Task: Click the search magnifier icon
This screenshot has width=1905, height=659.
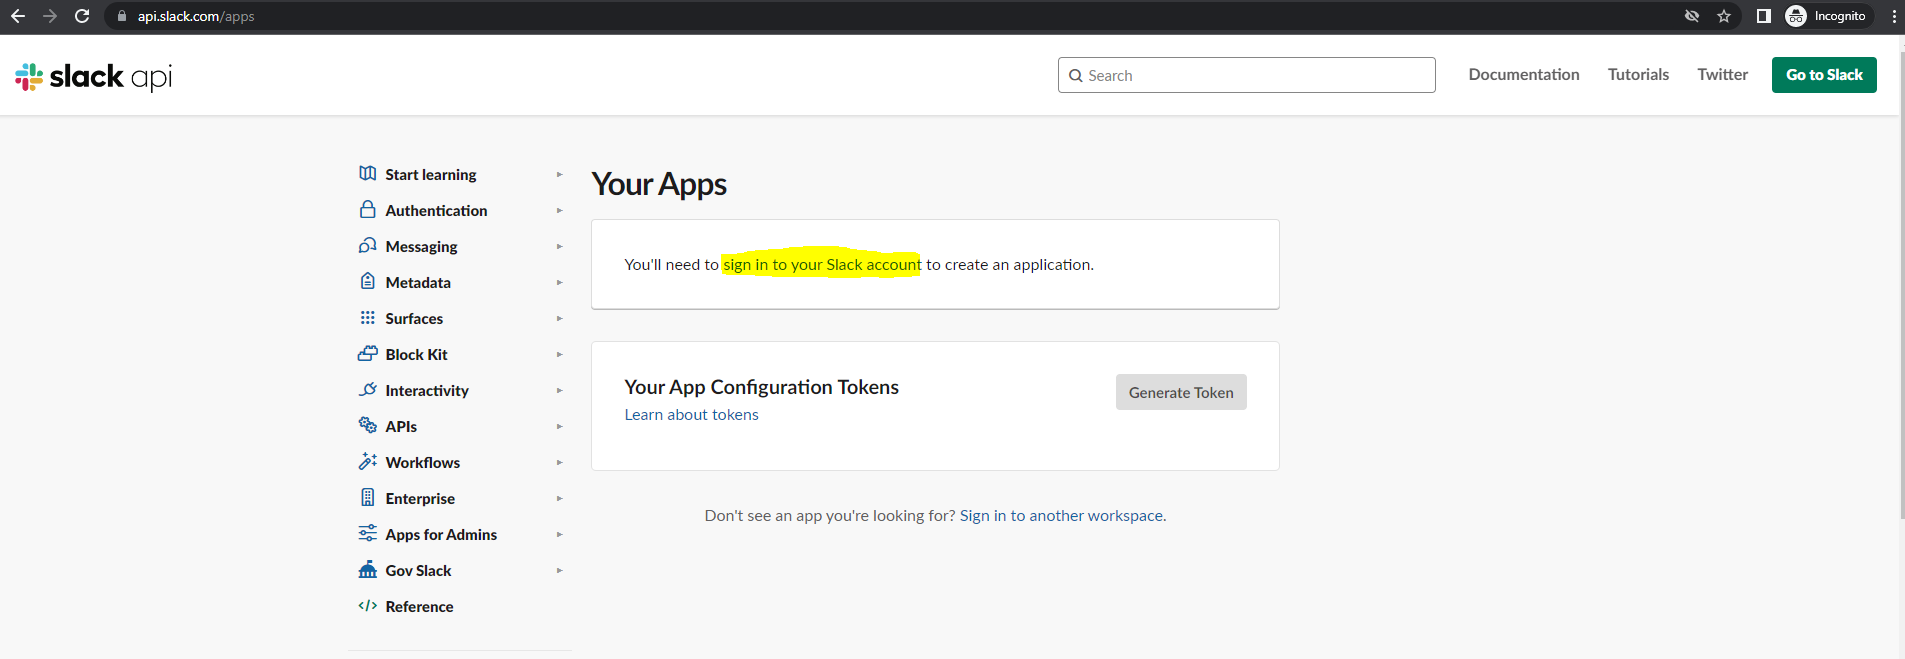Action: pyautogui.click(x=1076, y=76)
